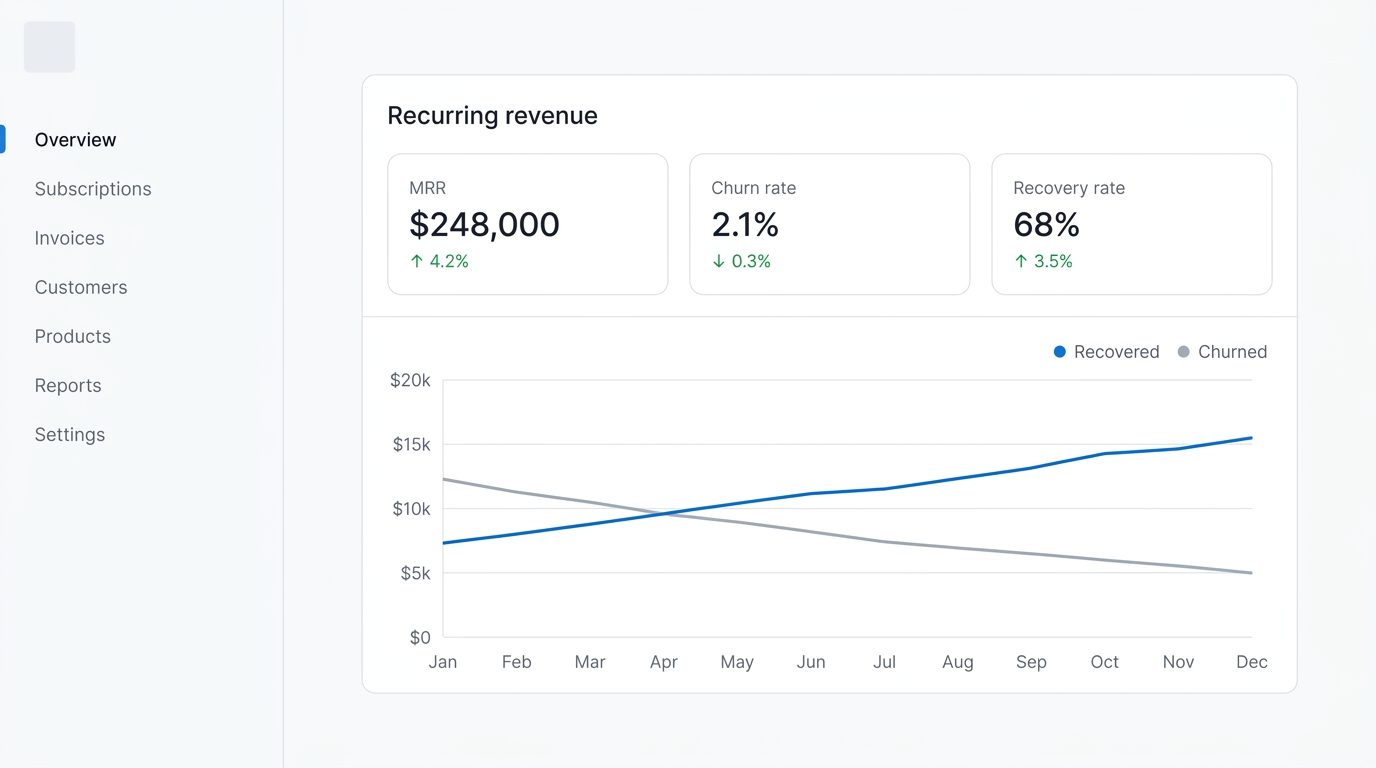1376x768 pixels.
Task: Click the blue Recovered legend dot
Action: (x=1060, y=352)
